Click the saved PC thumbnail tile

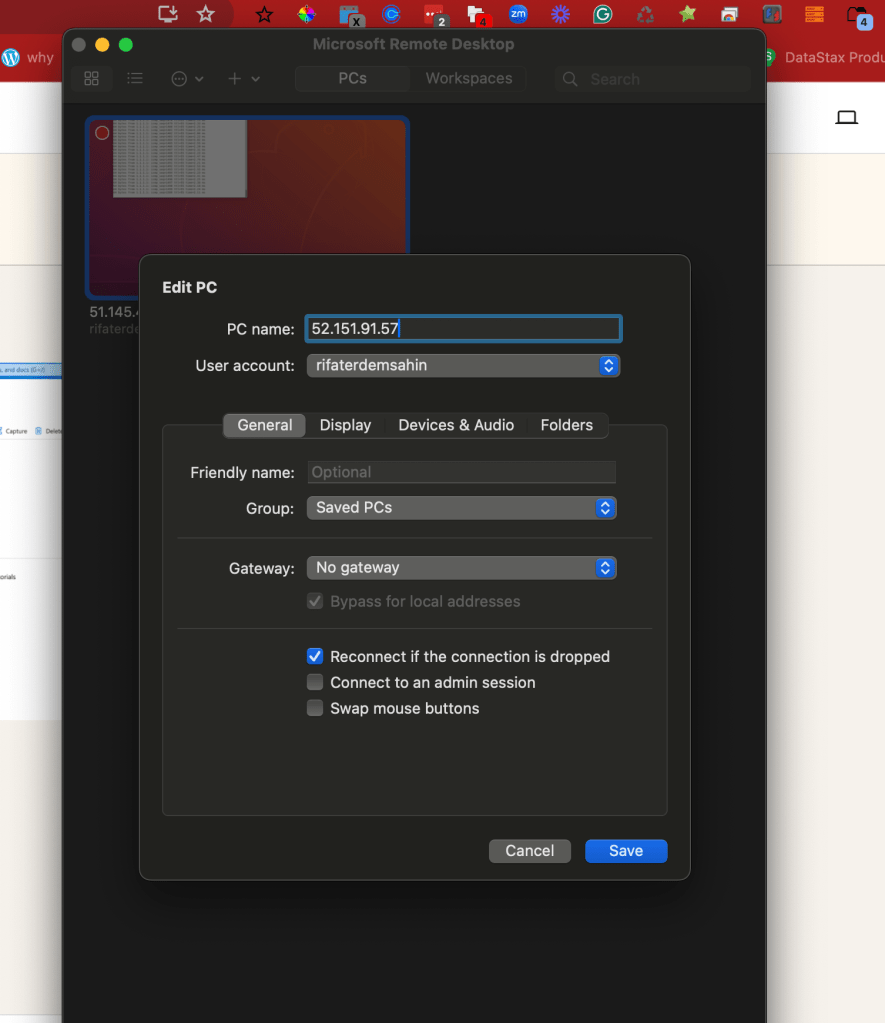(247, 207)
